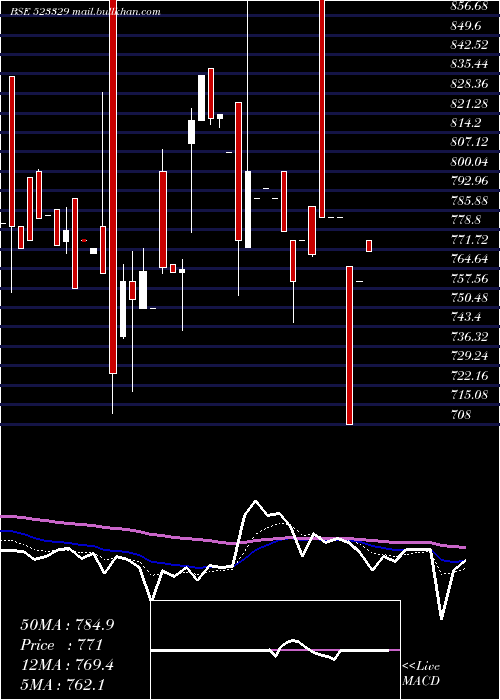Select the 12MA : 769.4 readout
Image resolution: width=500 pixels, height=700 pixels.
pos(67,665)
